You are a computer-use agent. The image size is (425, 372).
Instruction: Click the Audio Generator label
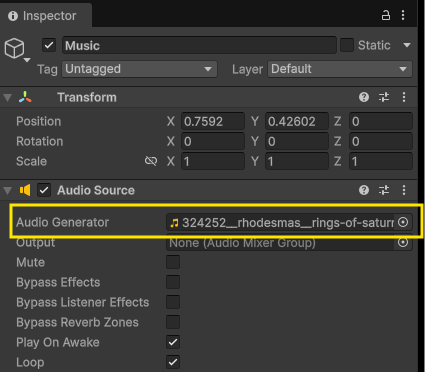pyautogui.click(x=63, y=222)
